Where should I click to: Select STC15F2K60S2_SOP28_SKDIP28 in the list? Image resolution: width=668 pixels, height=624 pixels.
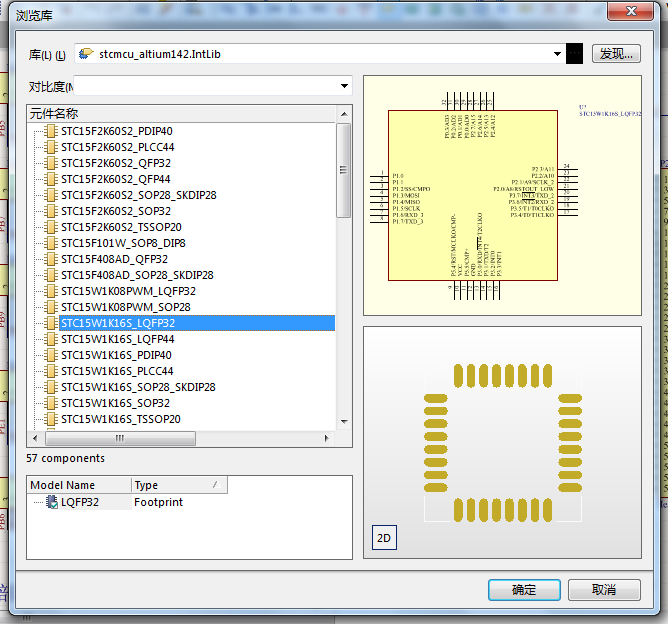pyautogui.click(x=139, y=195)
